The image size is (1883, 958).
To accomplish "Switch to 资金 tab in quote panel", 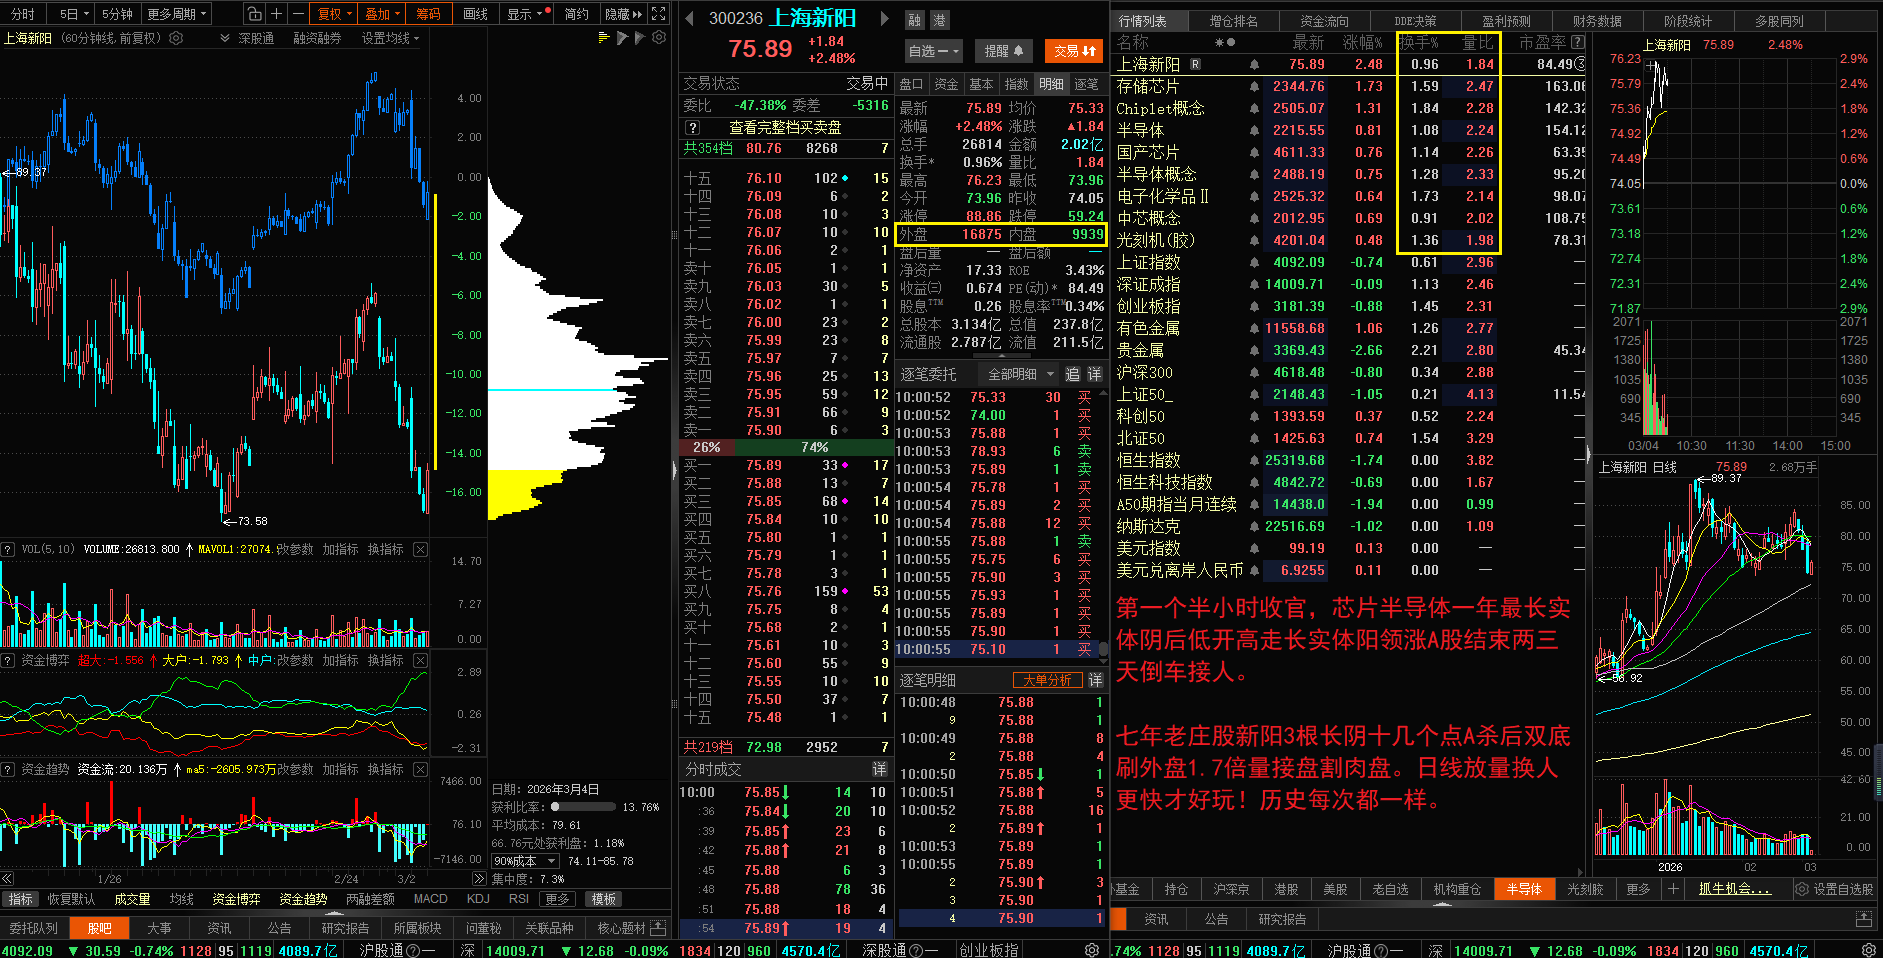I will click(x=946, y=84).
